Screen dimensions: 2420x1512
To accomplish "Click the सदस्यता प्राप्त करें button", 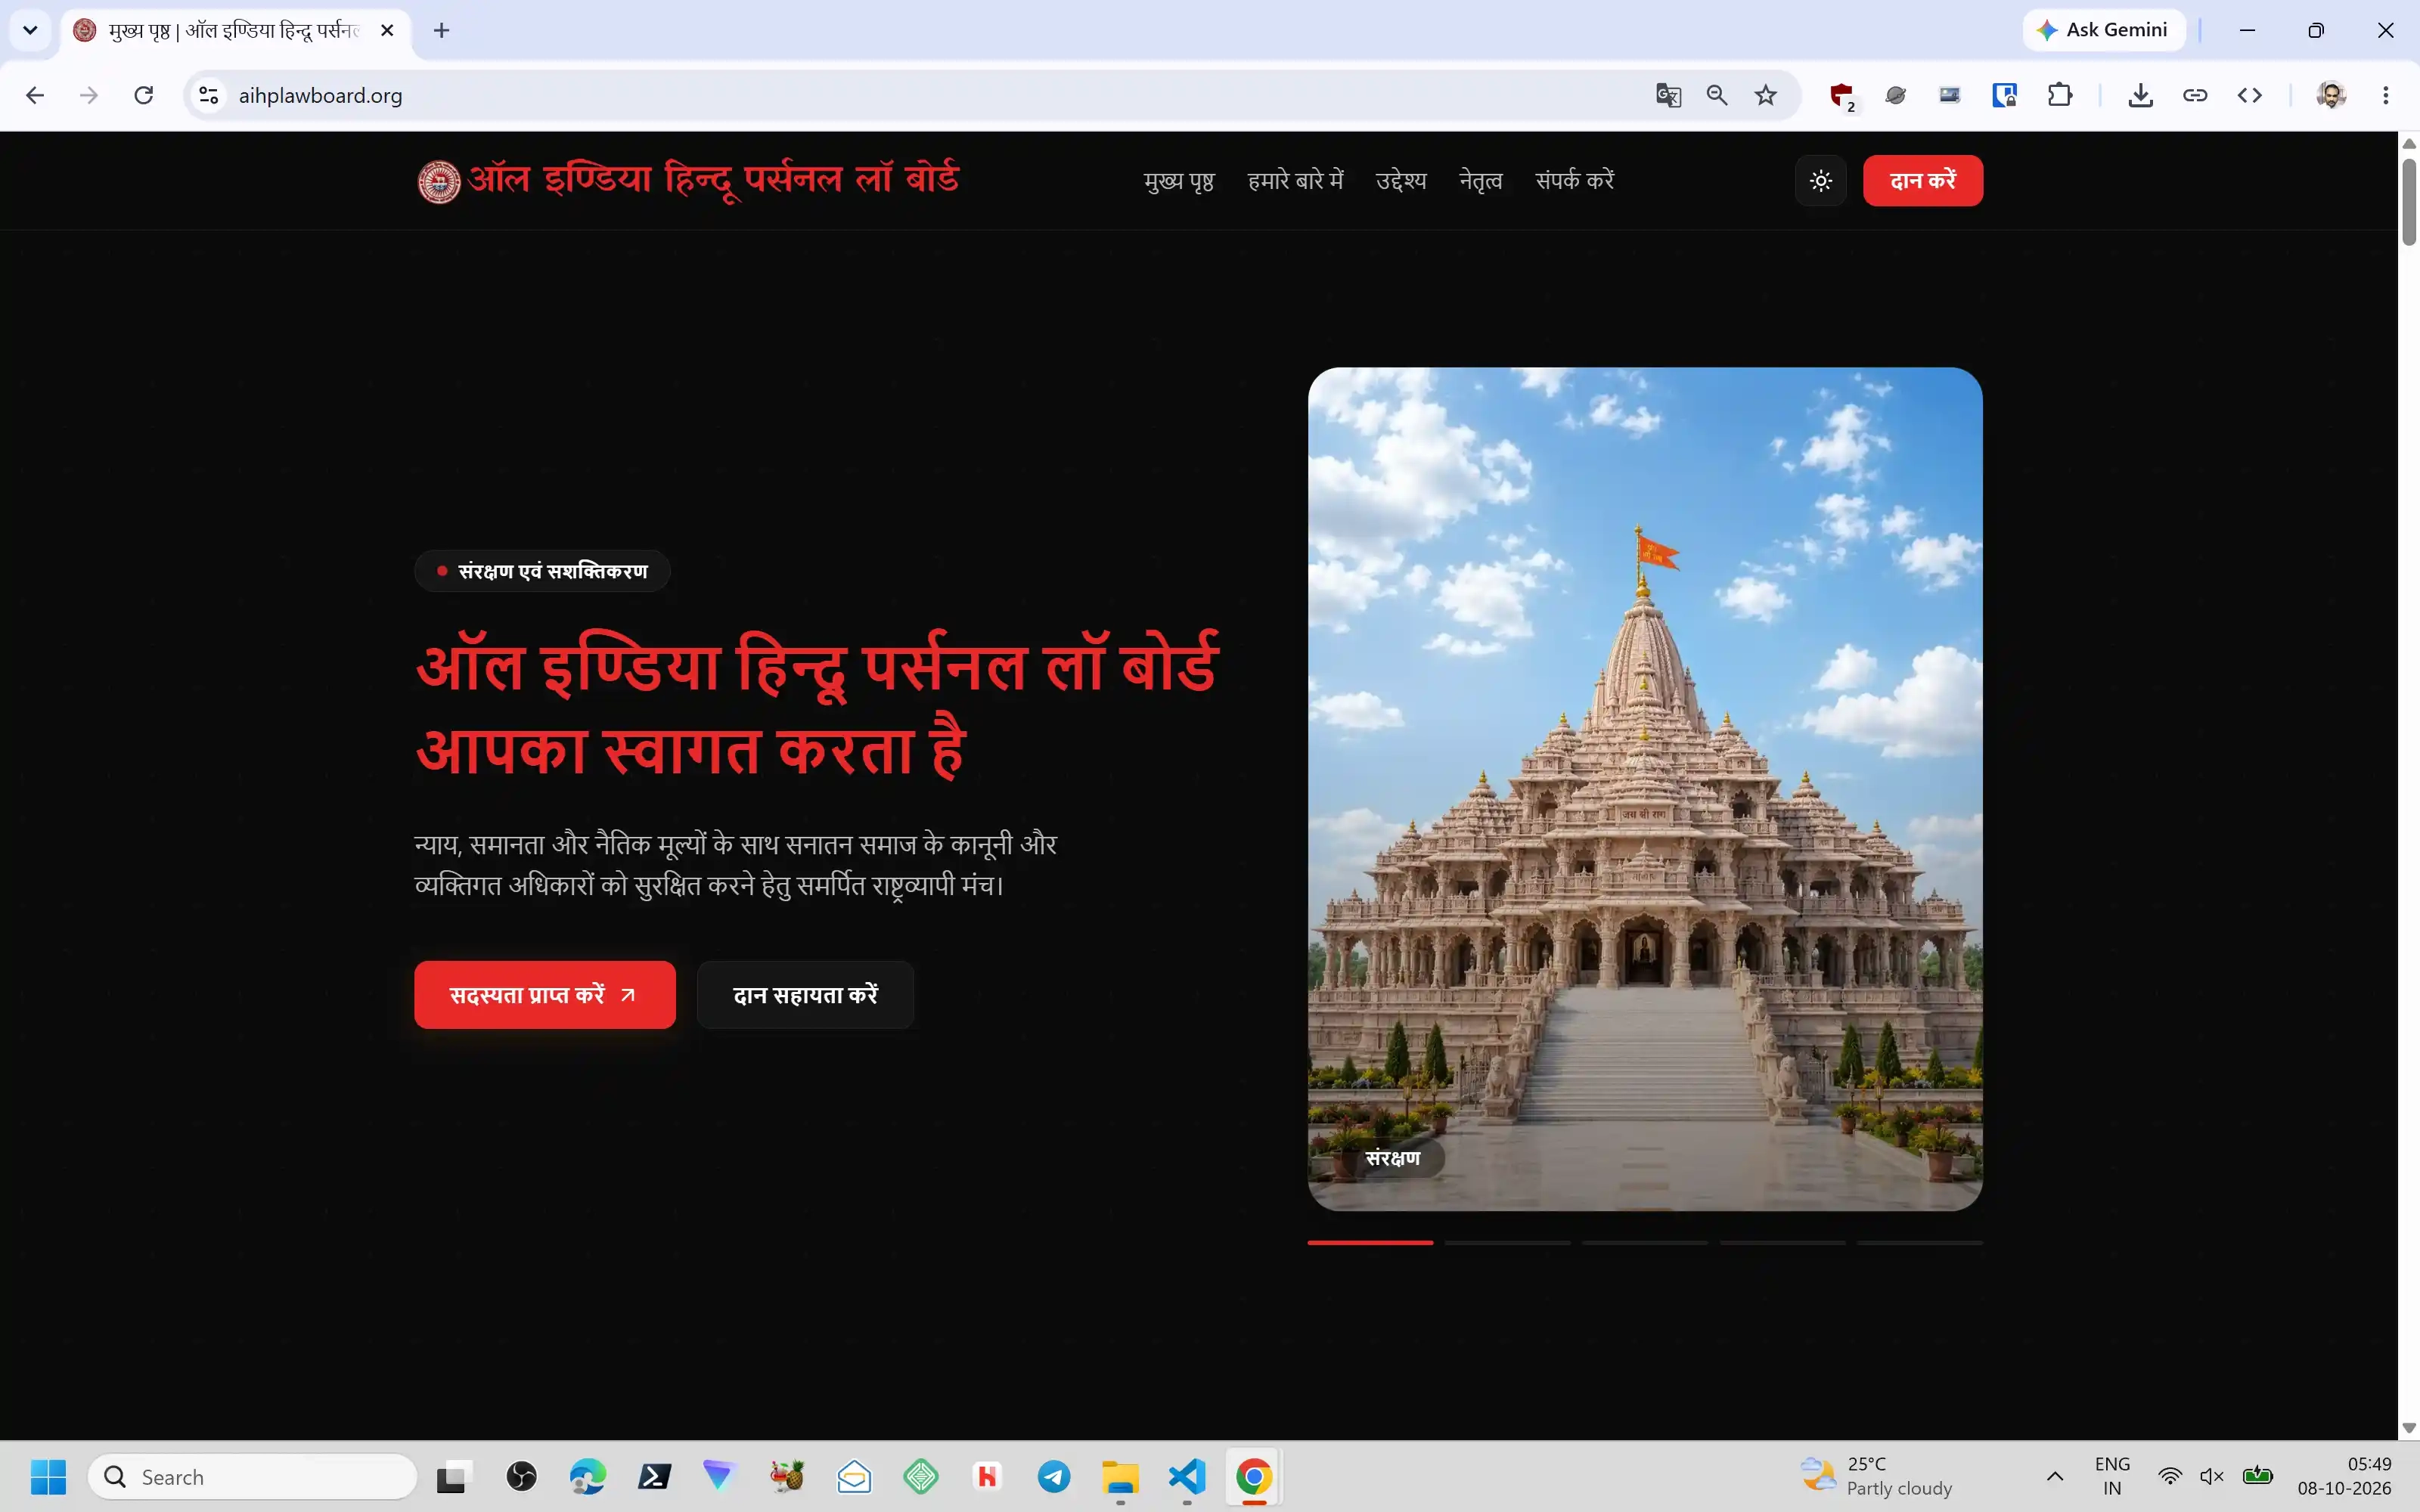I will (545, 995).
